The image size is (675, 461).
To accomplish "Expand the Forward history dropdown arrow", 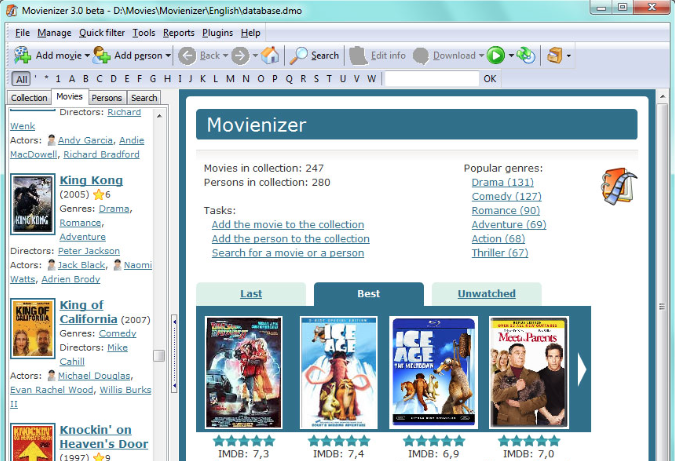I will 255,56.
